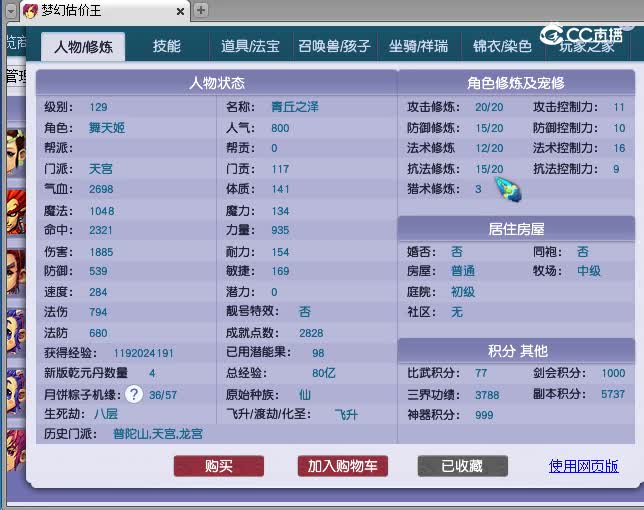Click the red 购买 button
This screenshot has width=644, height=510.
click(x=218, y=466)
